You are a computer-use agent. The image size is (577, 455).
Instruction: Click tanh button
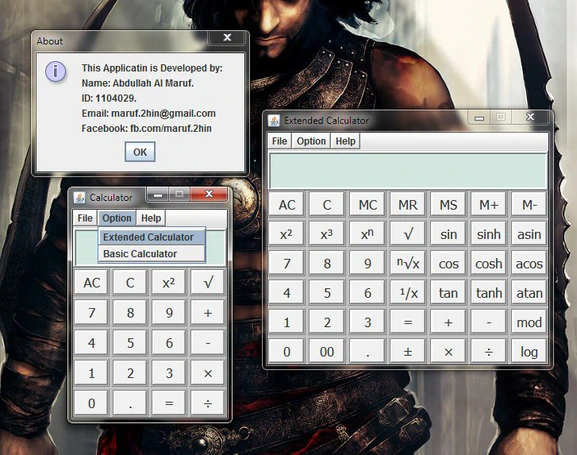(x=489, y=293)
